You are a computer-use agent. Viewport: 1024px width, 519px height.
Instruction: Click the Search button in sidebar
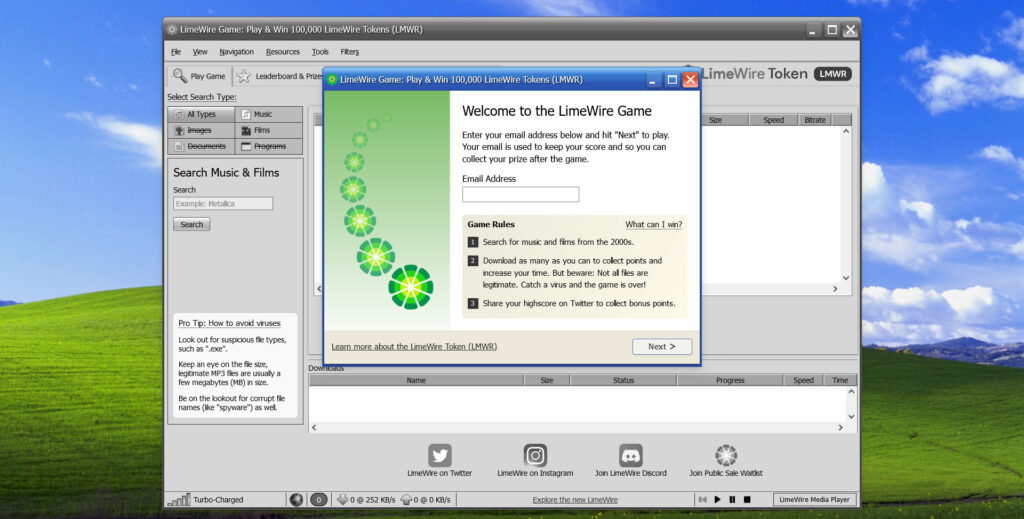point(191,224)
